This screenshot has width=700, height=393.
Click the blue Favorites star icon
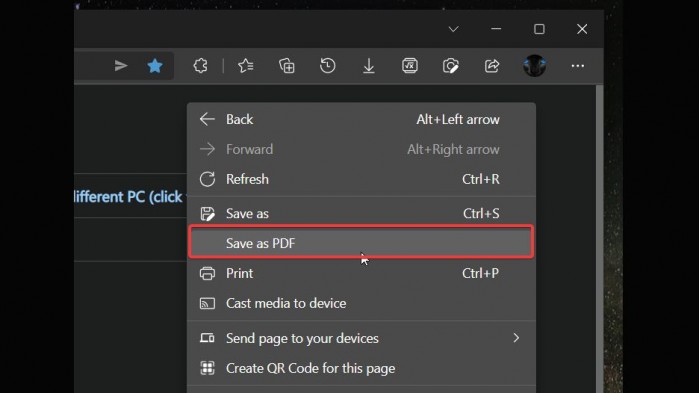coord(155,66)
